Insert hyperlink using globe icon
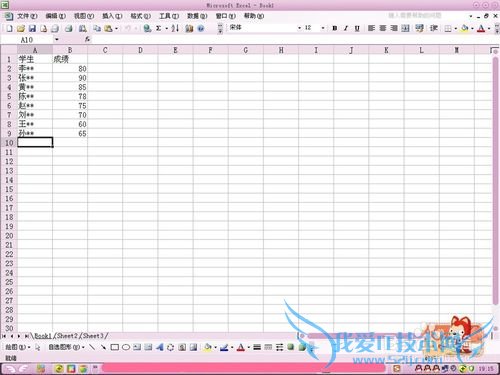The height and width of the screenshot is (375, 500). (147, 28)
